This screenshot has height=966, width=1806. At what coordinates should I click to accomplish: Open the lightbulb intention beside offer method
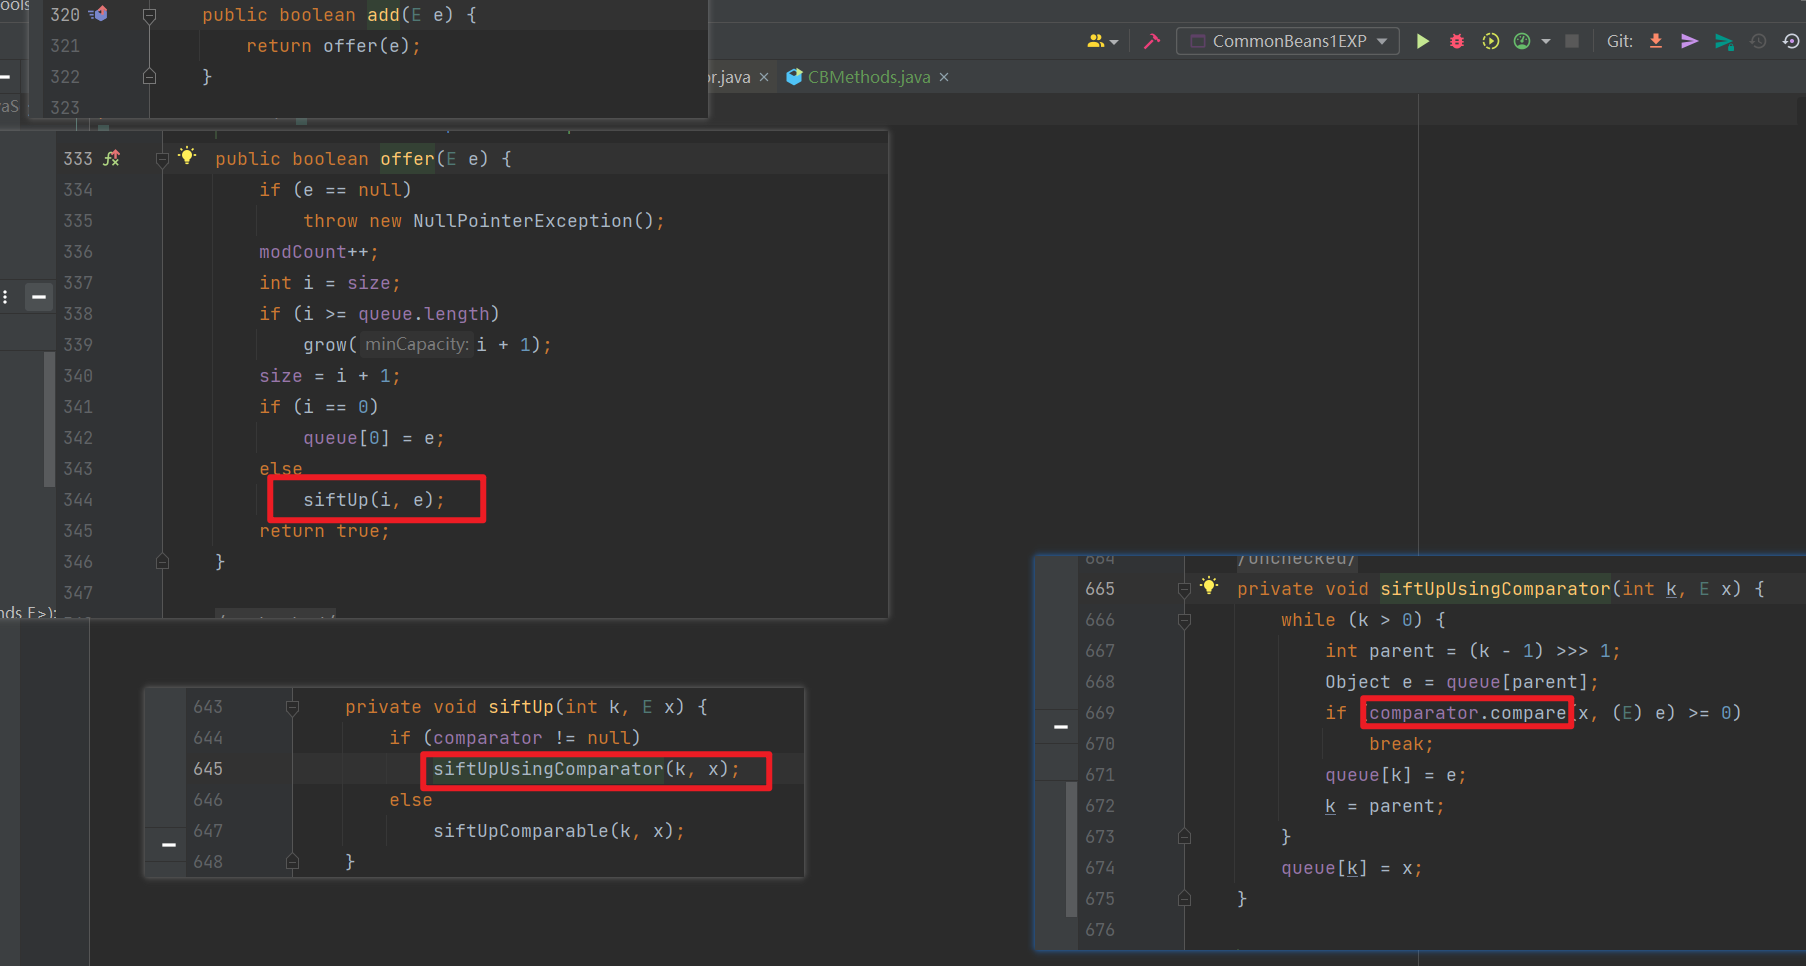click(187, 155)
